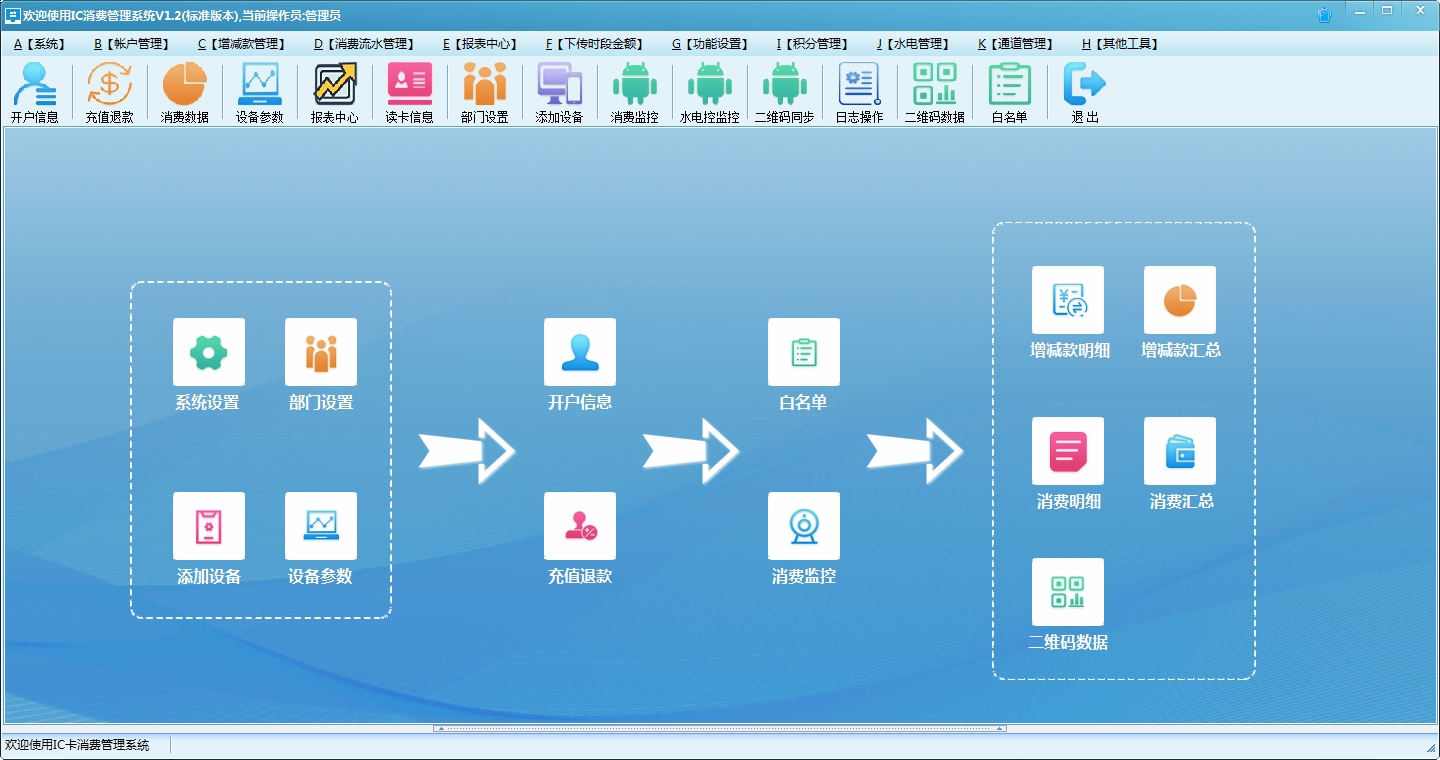Screen dimensions: 1440x760
Task: Click the I【积分管理】 menu
Action: (x=812, y=44)
